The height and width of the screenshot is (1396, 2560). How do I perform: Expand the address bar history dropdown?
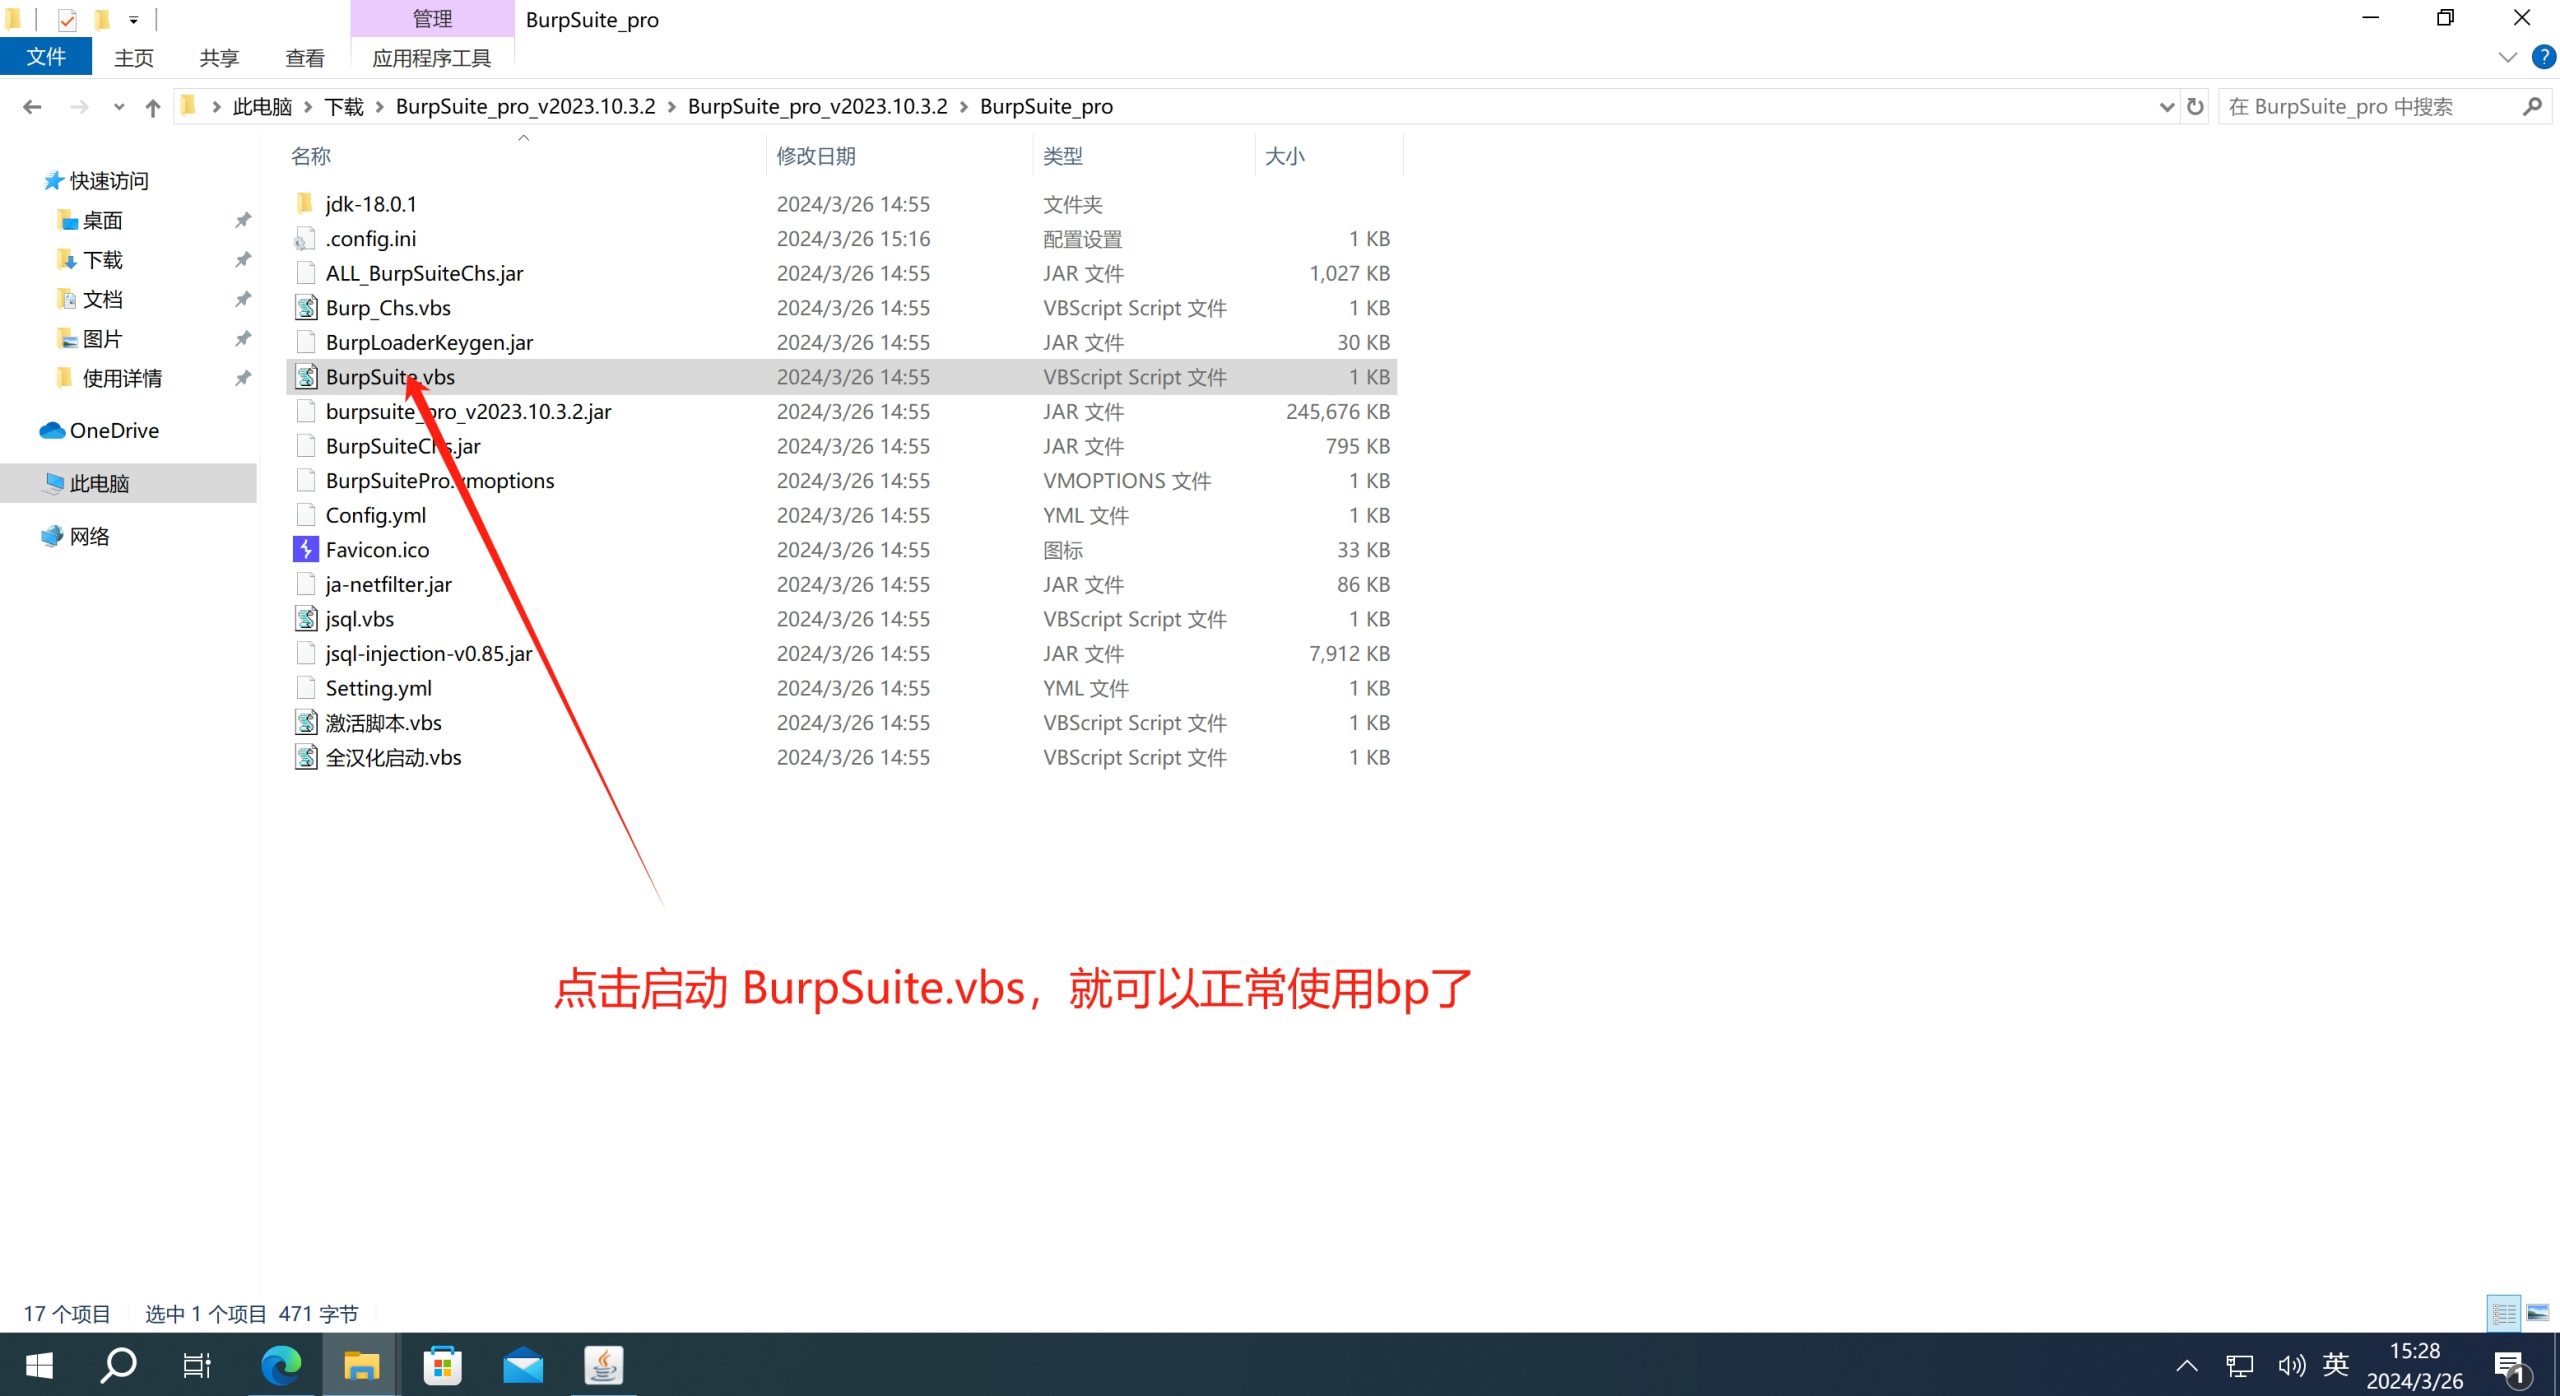[x=2166, y=106]
